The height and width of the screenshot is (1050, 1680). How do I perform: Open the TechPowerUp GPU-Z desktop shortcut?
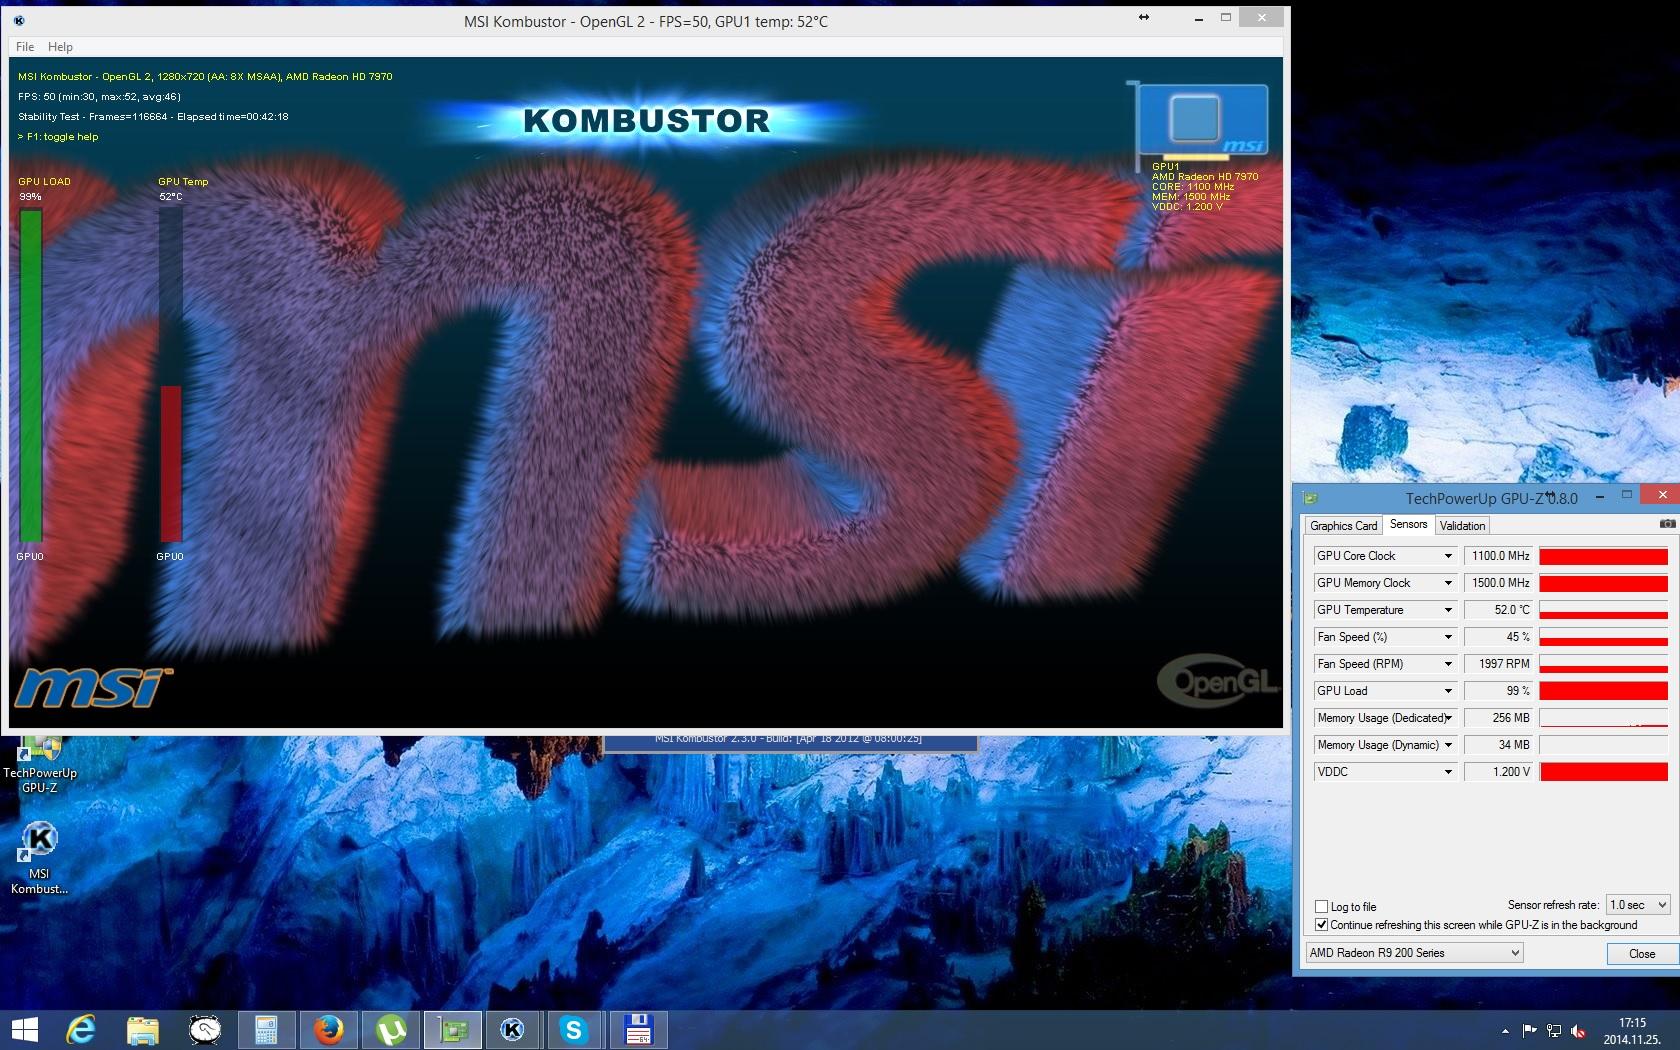(40, 766)
